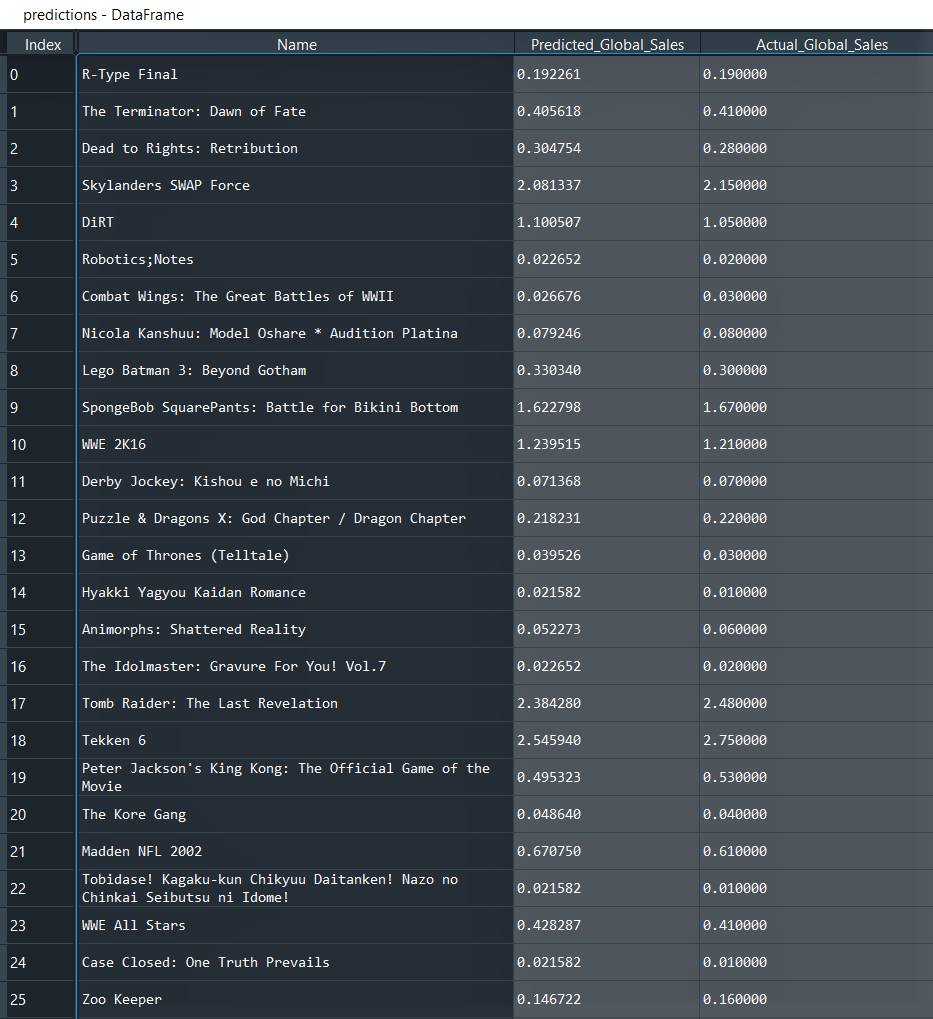Select 'Tomb Raider: The Last Revelation' cell

tap(295, 704)
